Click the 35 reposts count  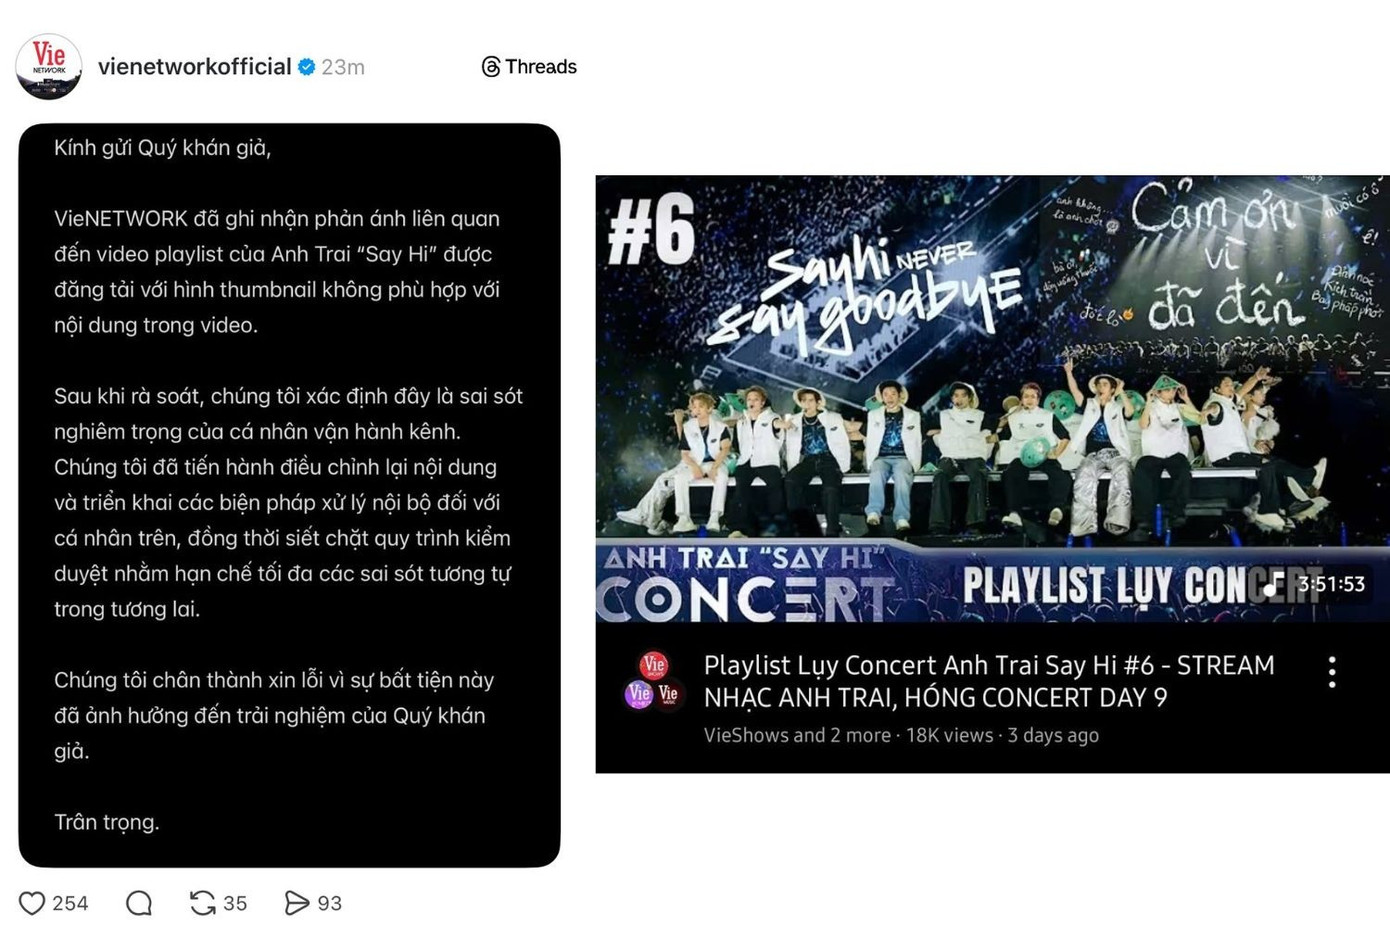point(235,903)
